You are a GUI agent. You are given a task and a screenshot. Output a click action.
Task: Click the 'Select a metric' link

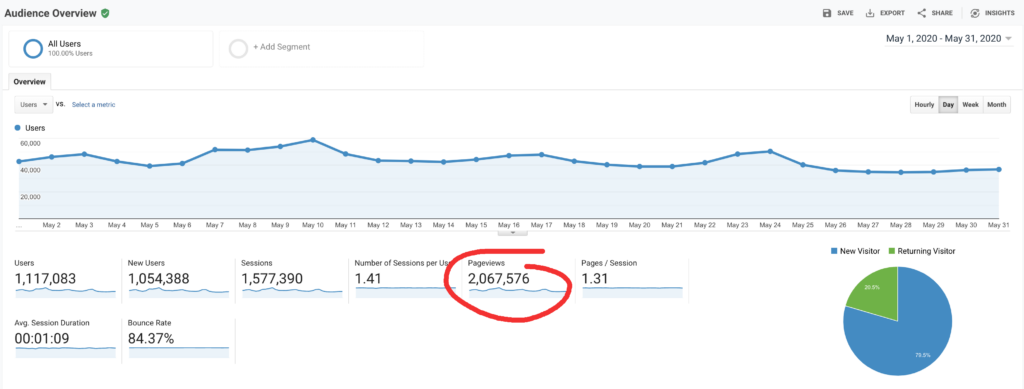click(x=93, y=104)
